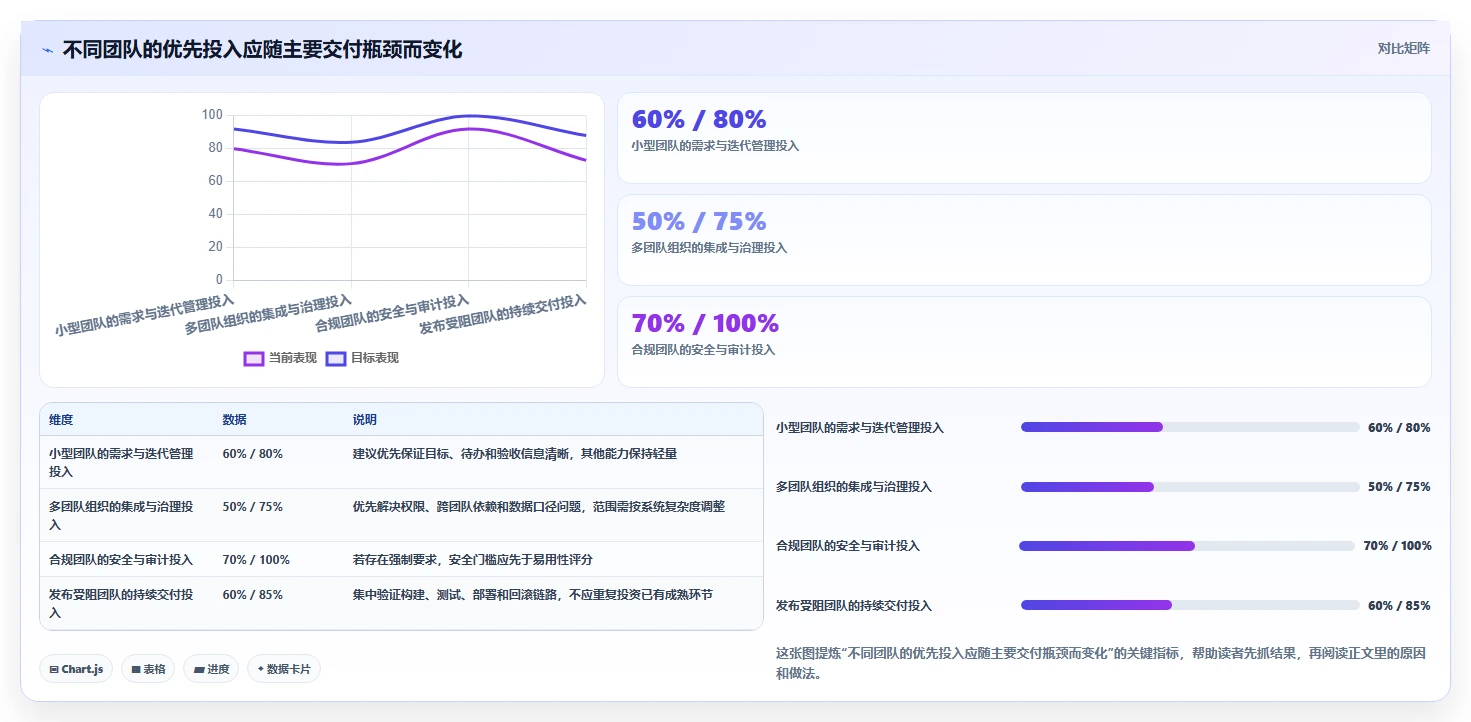Click the progress bar for 多团队组织的集成与治理投入

[x=1190, y=487]
